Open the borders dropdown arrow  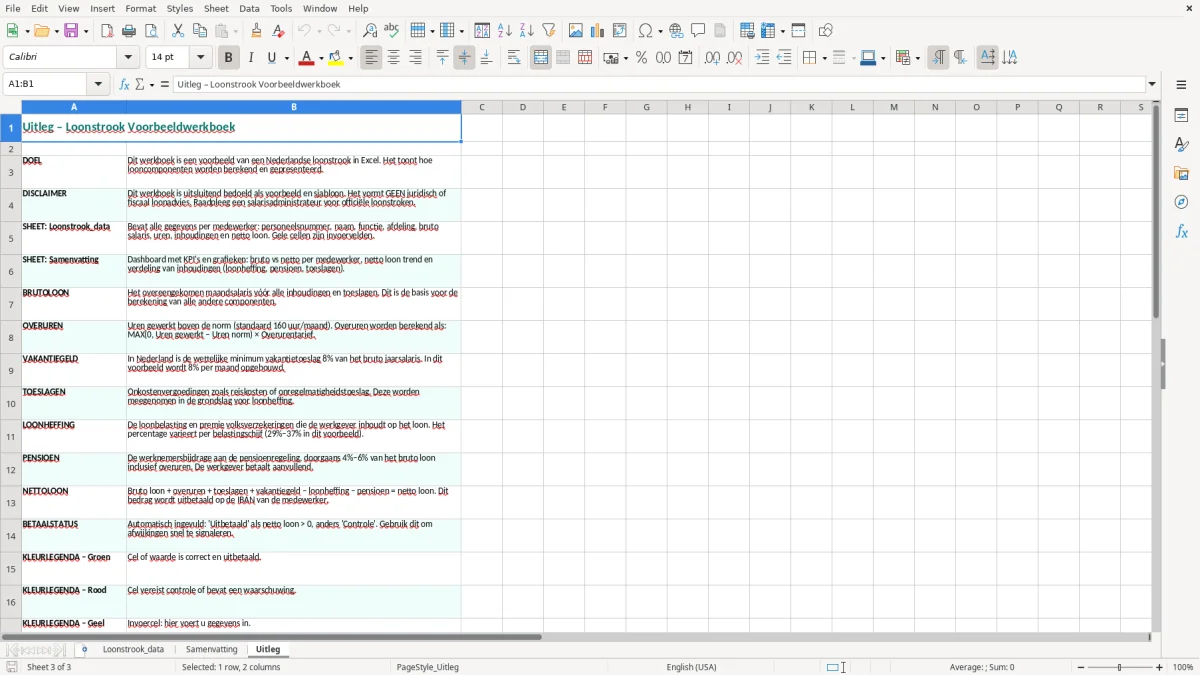(x=823, y=58)
